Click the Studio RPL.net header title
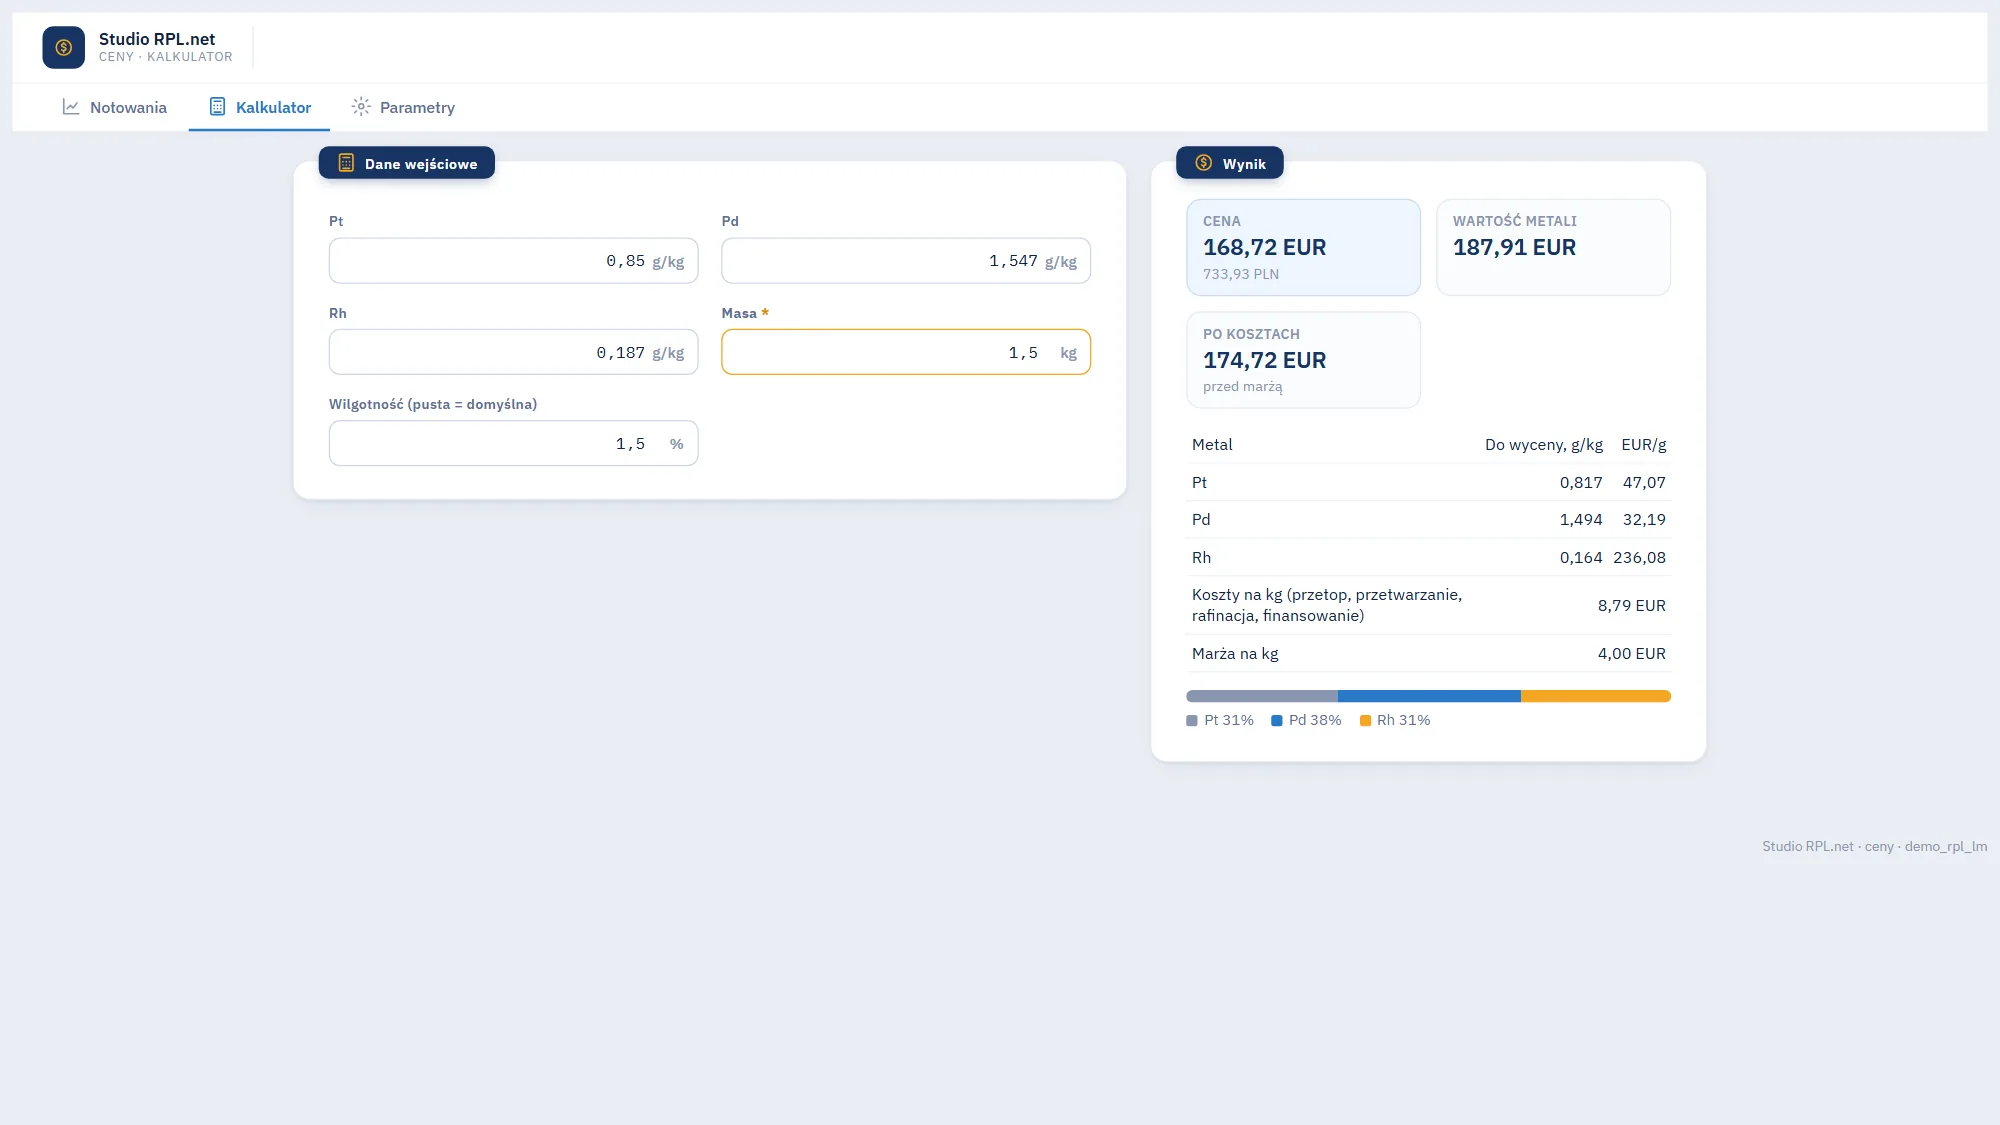2000x1125 pixels. [x=157, y=39]
